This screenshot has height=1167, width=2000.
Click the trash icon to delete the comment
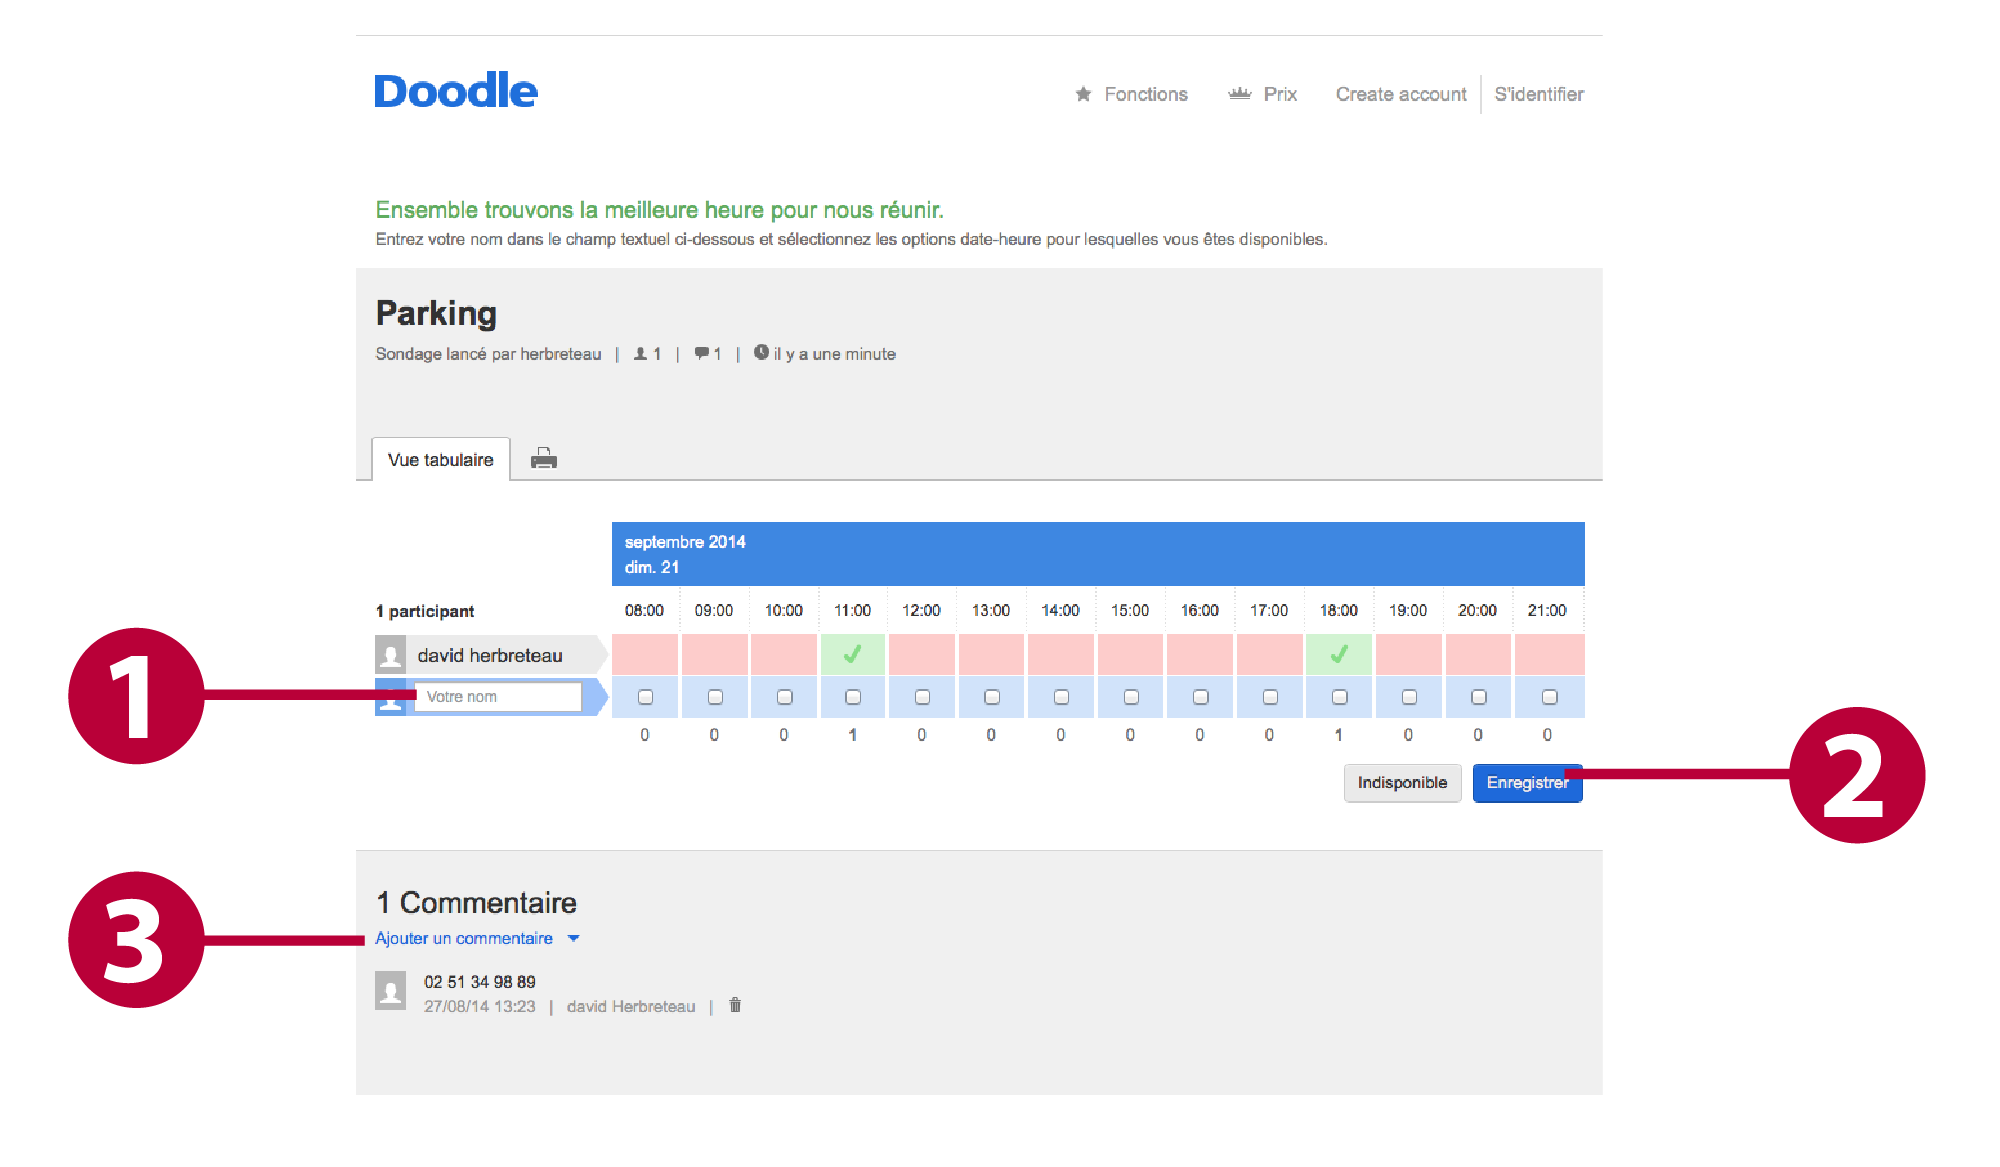point(735,1005)
